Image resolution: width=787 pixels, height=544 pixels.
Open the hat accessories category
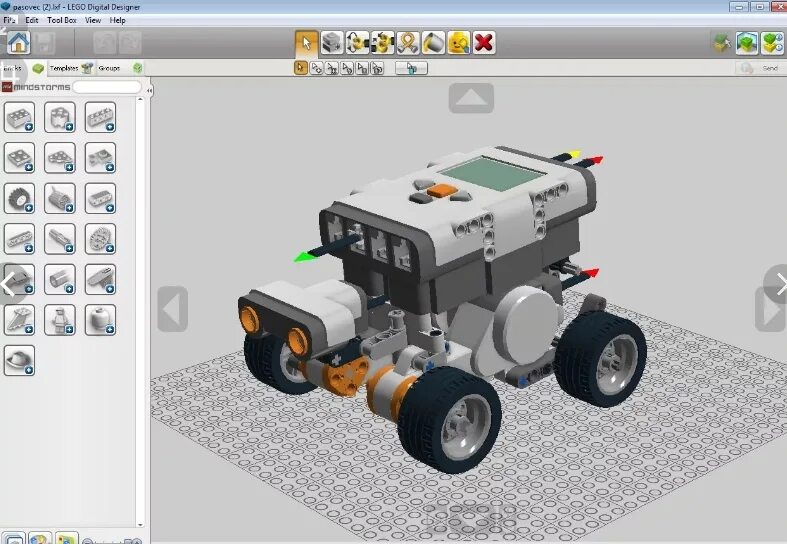19,360
